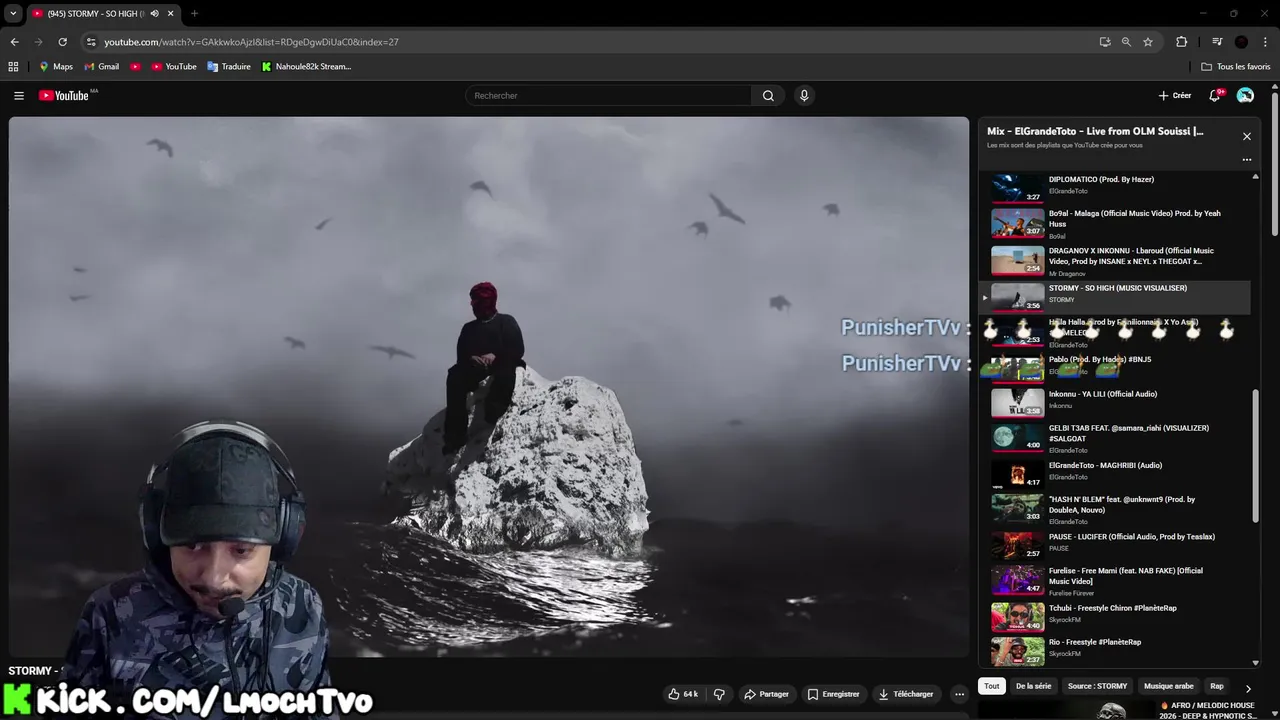Screen dimensions: 1280x720
Task: Open the YouTube account avatar menu
Action: coord(1245,95)
